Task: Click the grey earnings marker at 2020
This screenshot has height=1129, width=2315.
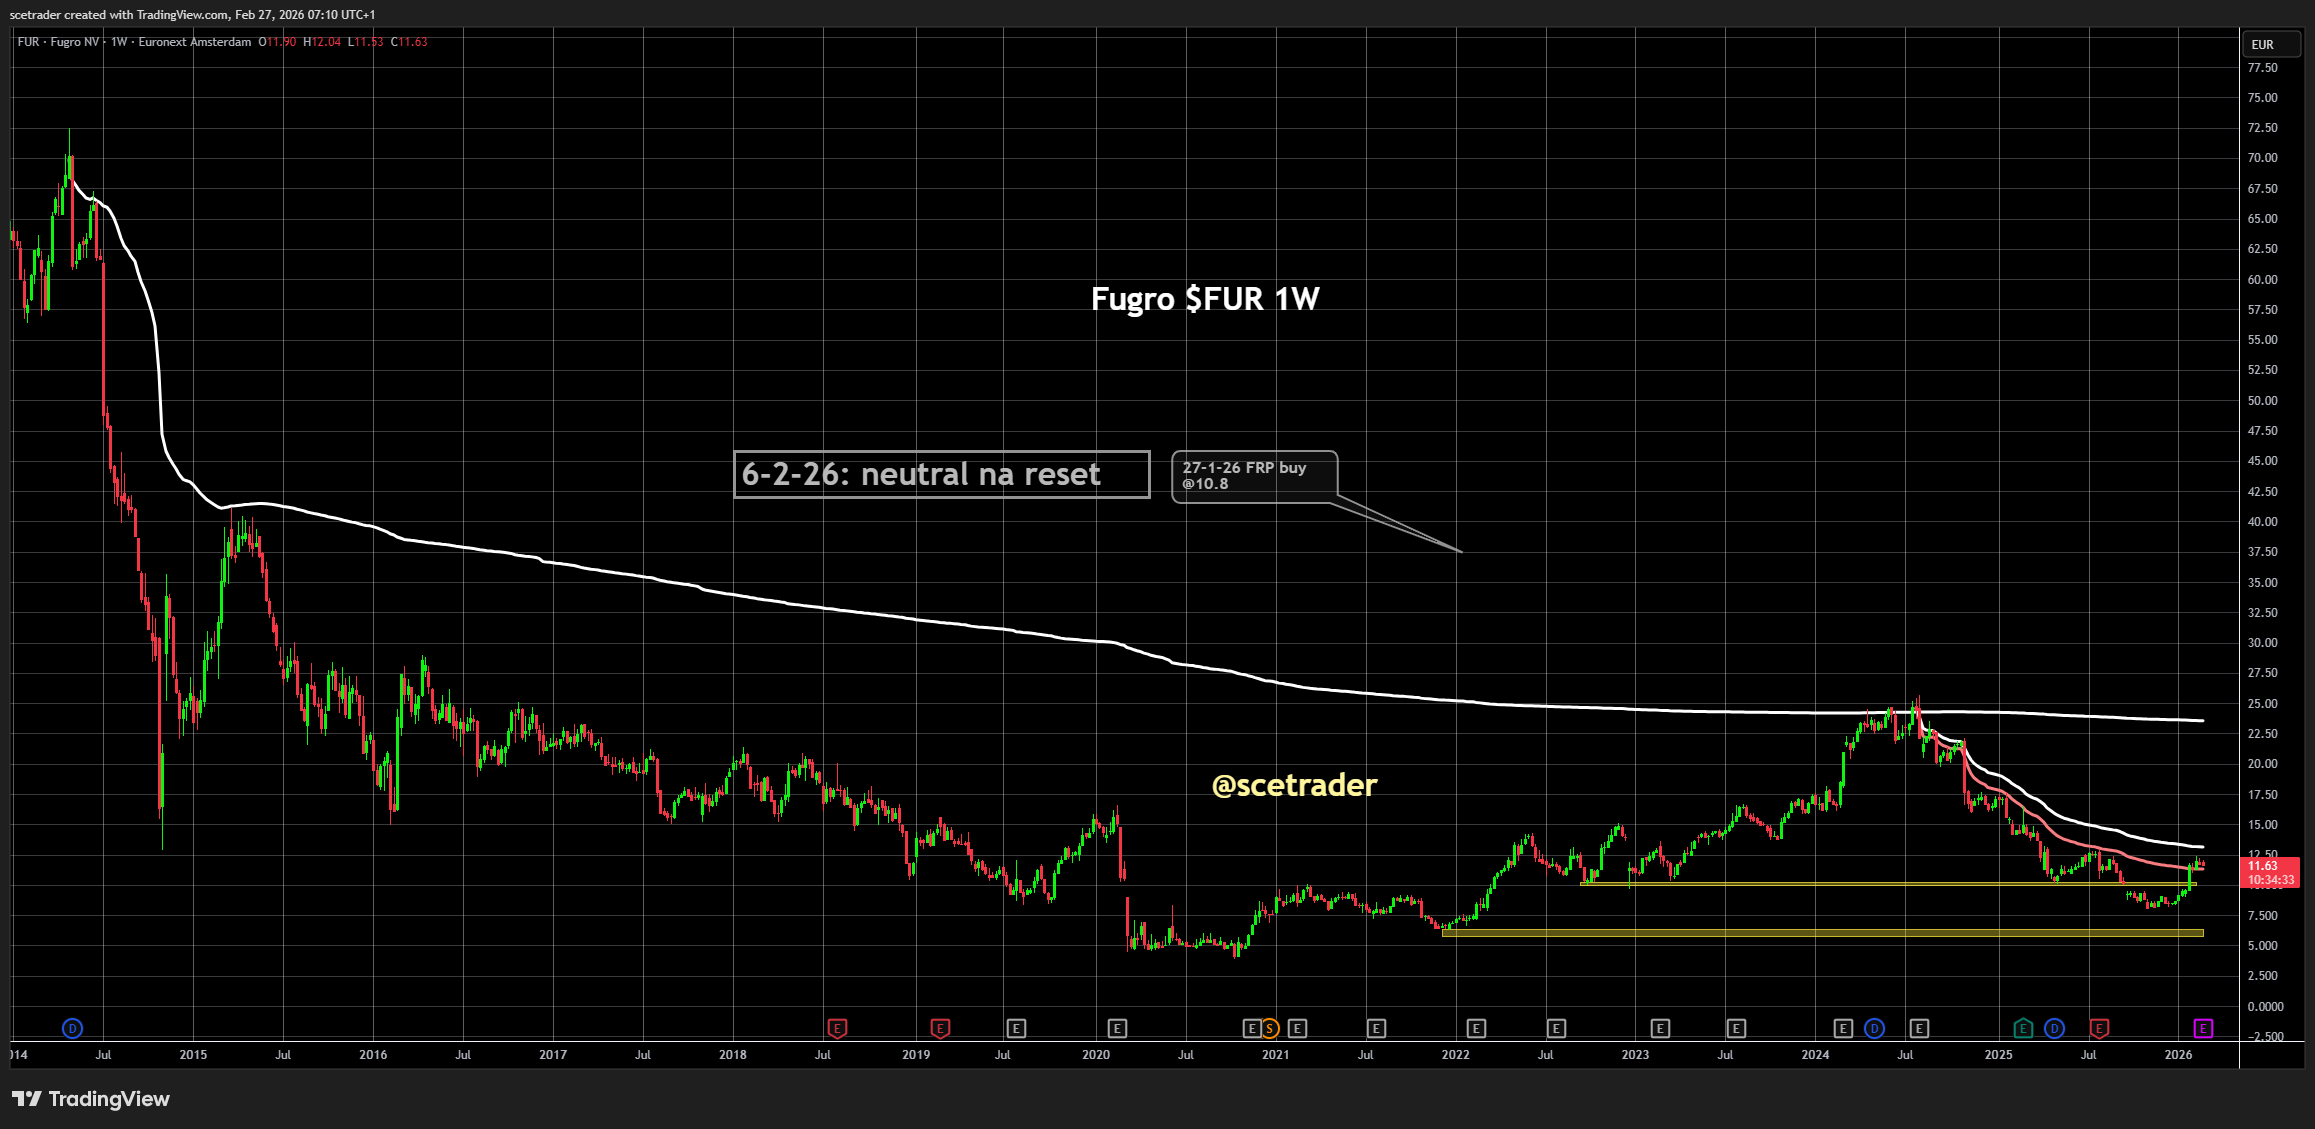Action: click(1117, 1028)
